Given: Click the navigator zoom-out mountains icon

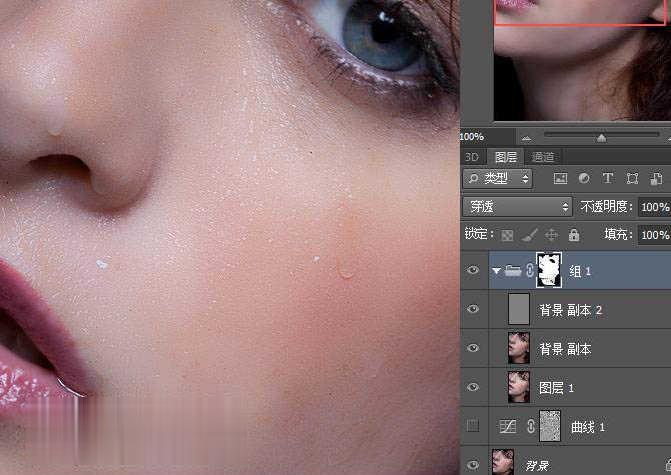Looking at the screenshot, I should click(x=527, y=138).
